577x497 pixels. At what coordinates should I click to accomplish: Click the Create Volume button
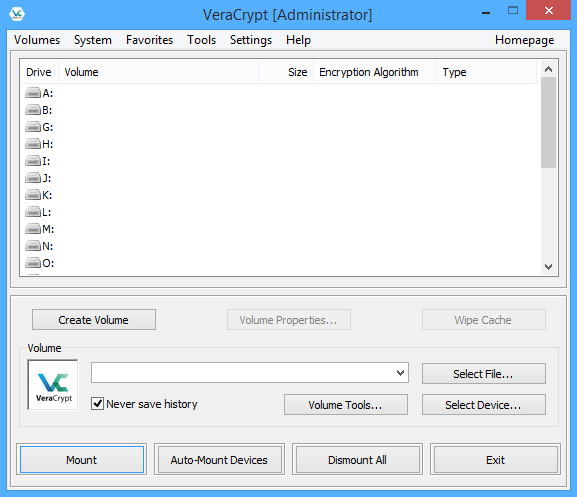[x=94, y=320]
